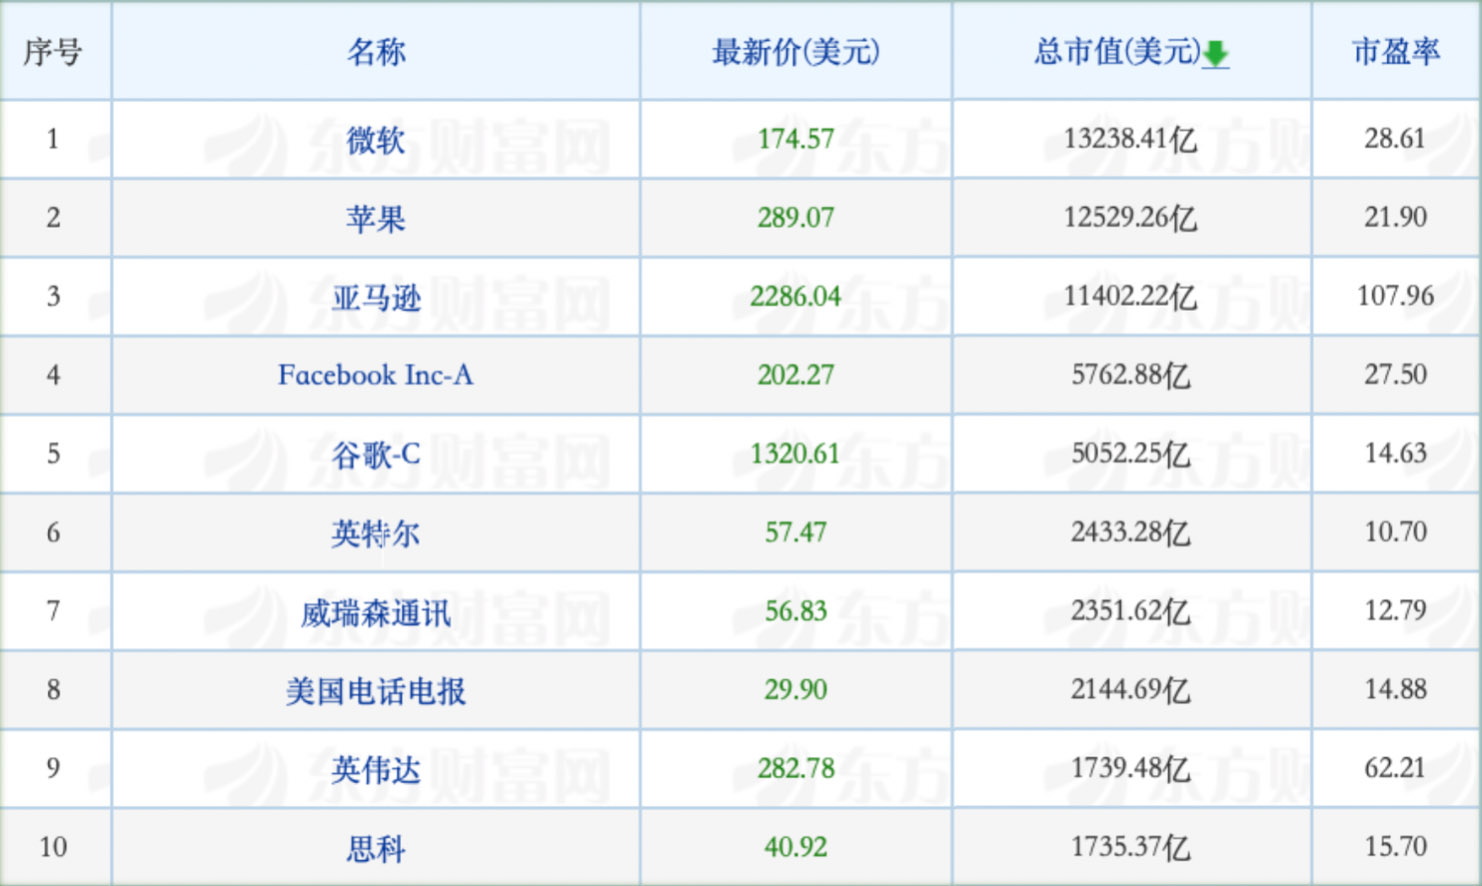
Task: Click market cap 5762.88亿
Action: pos(1130,375)
